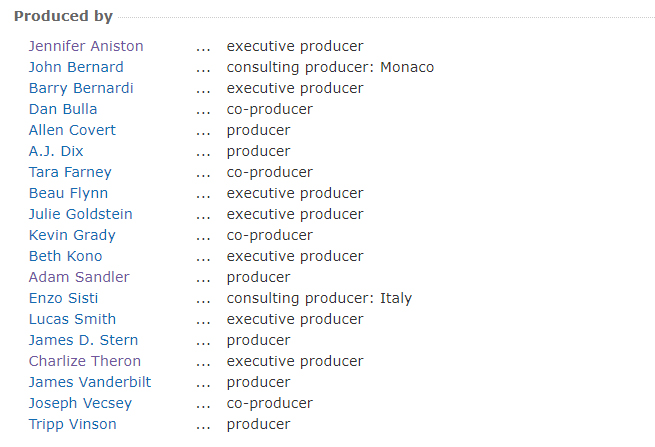Visit James Vanderbilt's page
Screen dimensions: 655x447
click(x=90, y=382)
